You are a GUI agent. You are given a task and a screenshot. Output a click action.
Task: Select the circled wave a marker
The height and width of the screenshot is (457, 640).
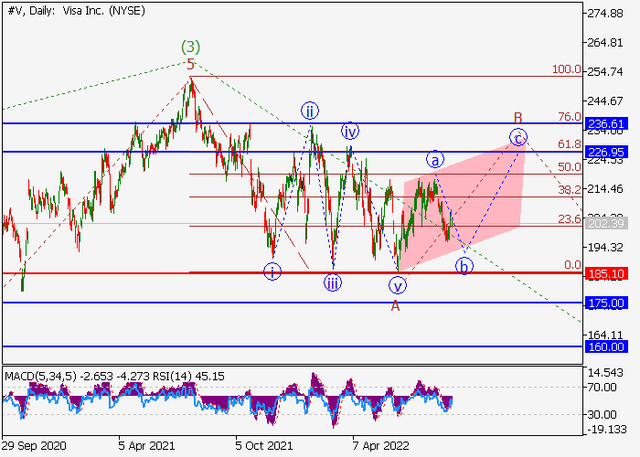point(435,159)
